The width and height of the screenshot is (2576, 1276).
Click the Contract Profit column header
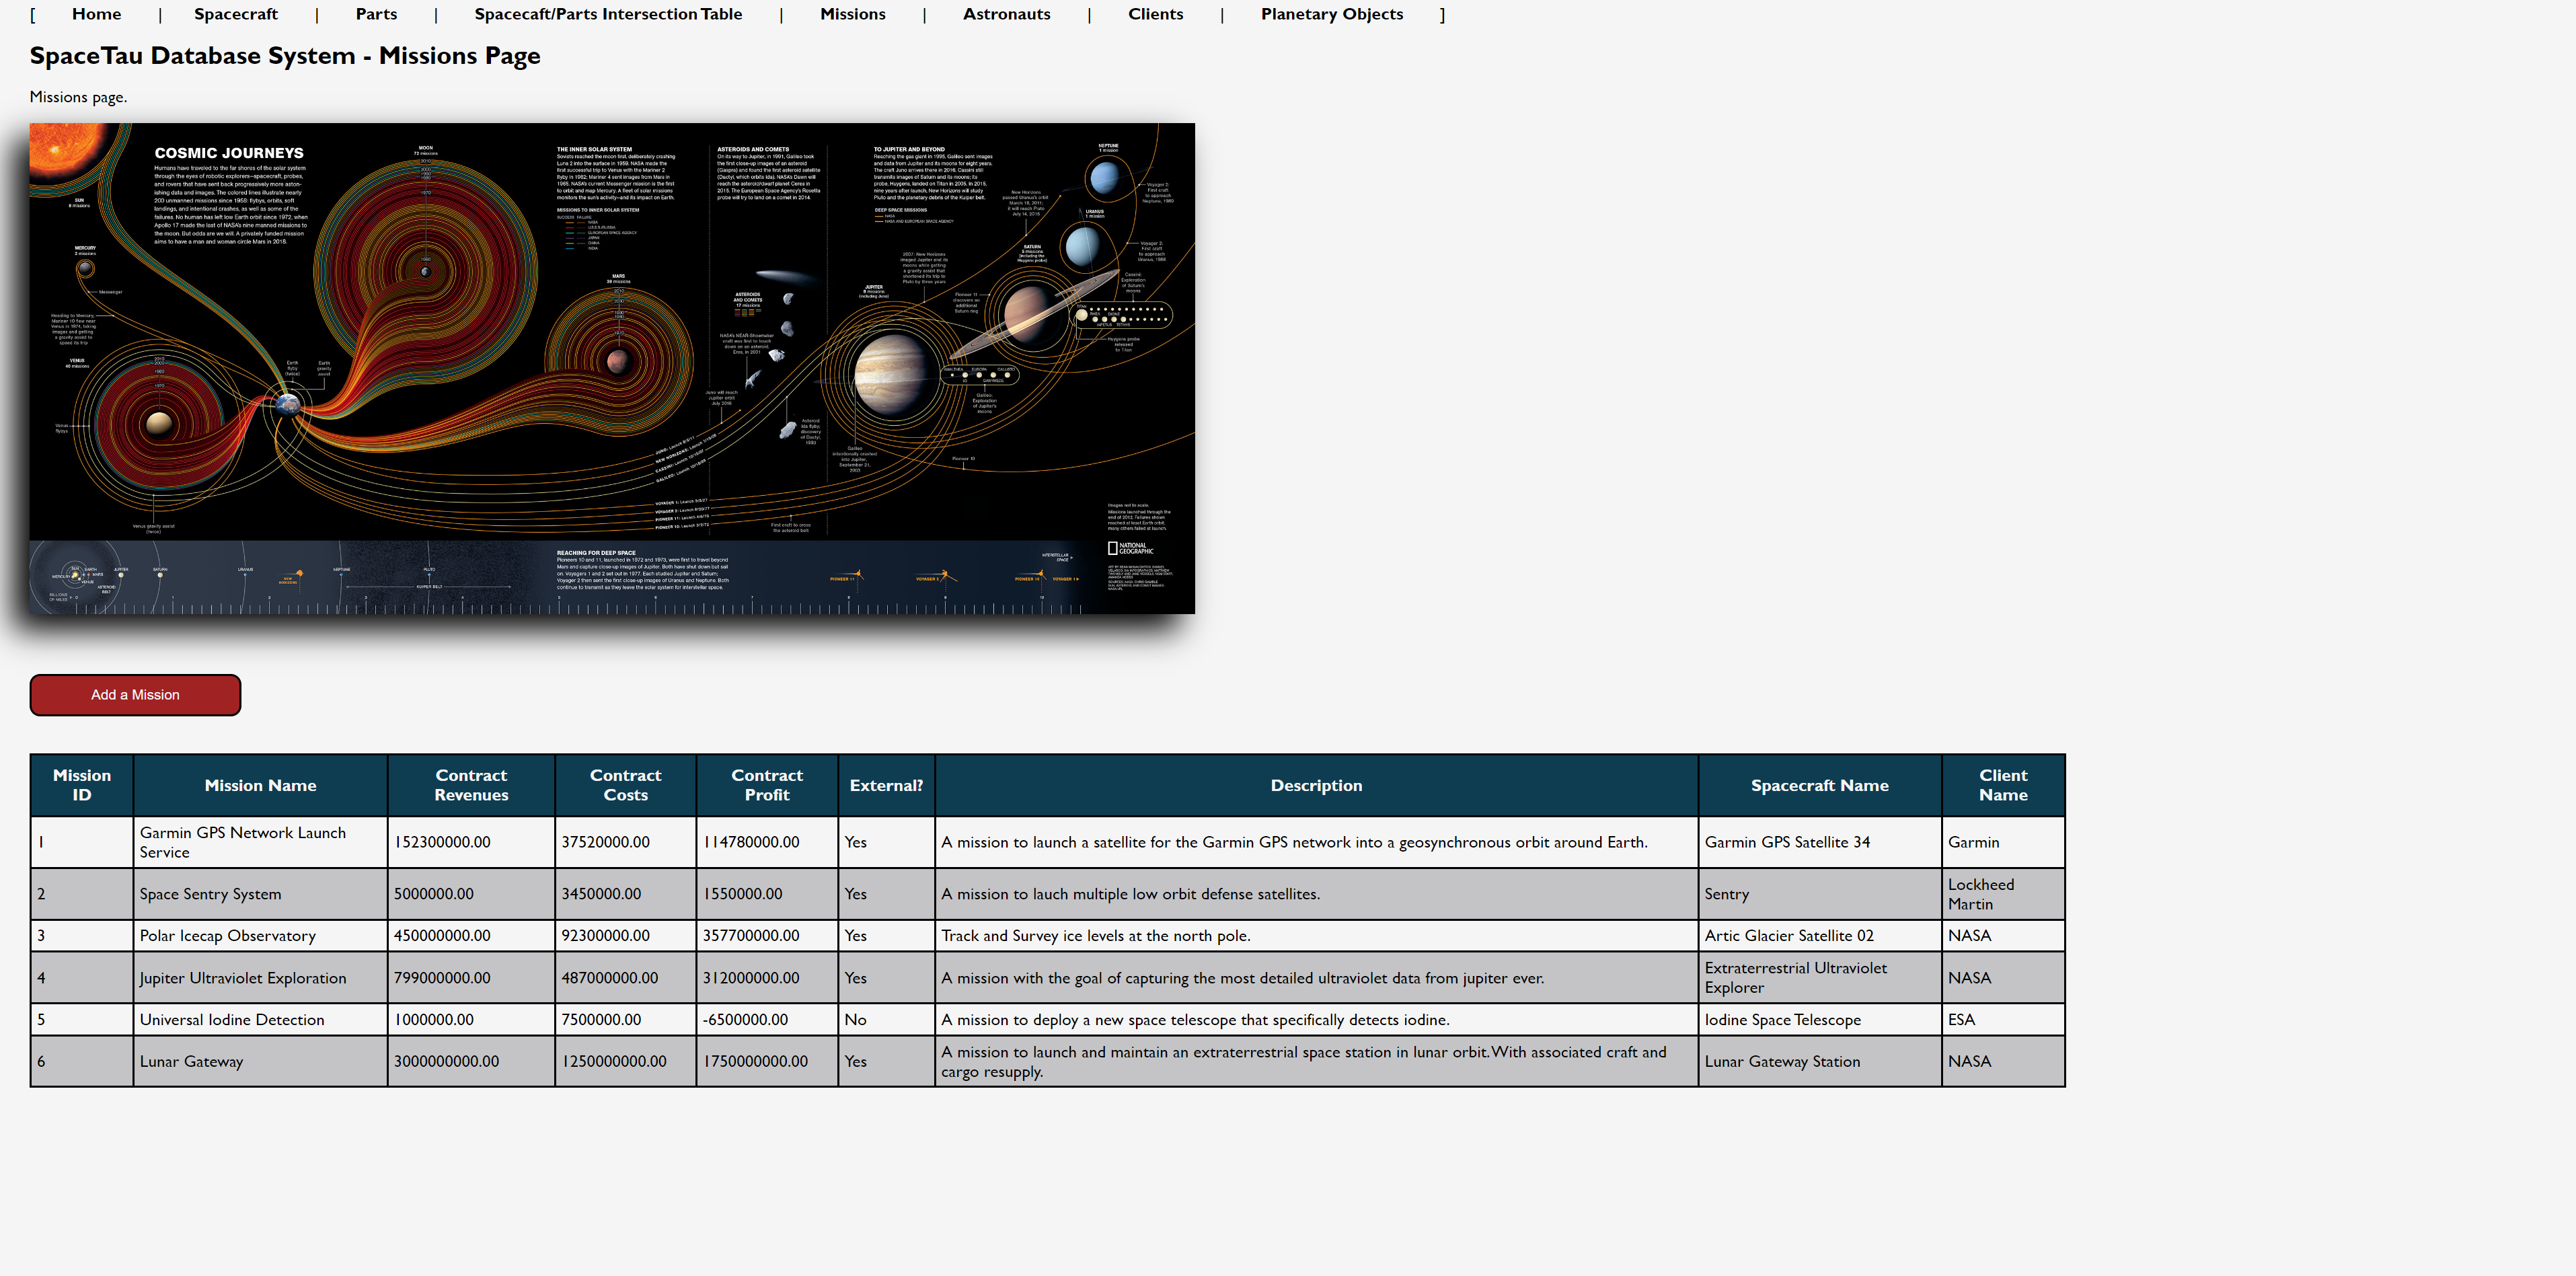point(767,785)
